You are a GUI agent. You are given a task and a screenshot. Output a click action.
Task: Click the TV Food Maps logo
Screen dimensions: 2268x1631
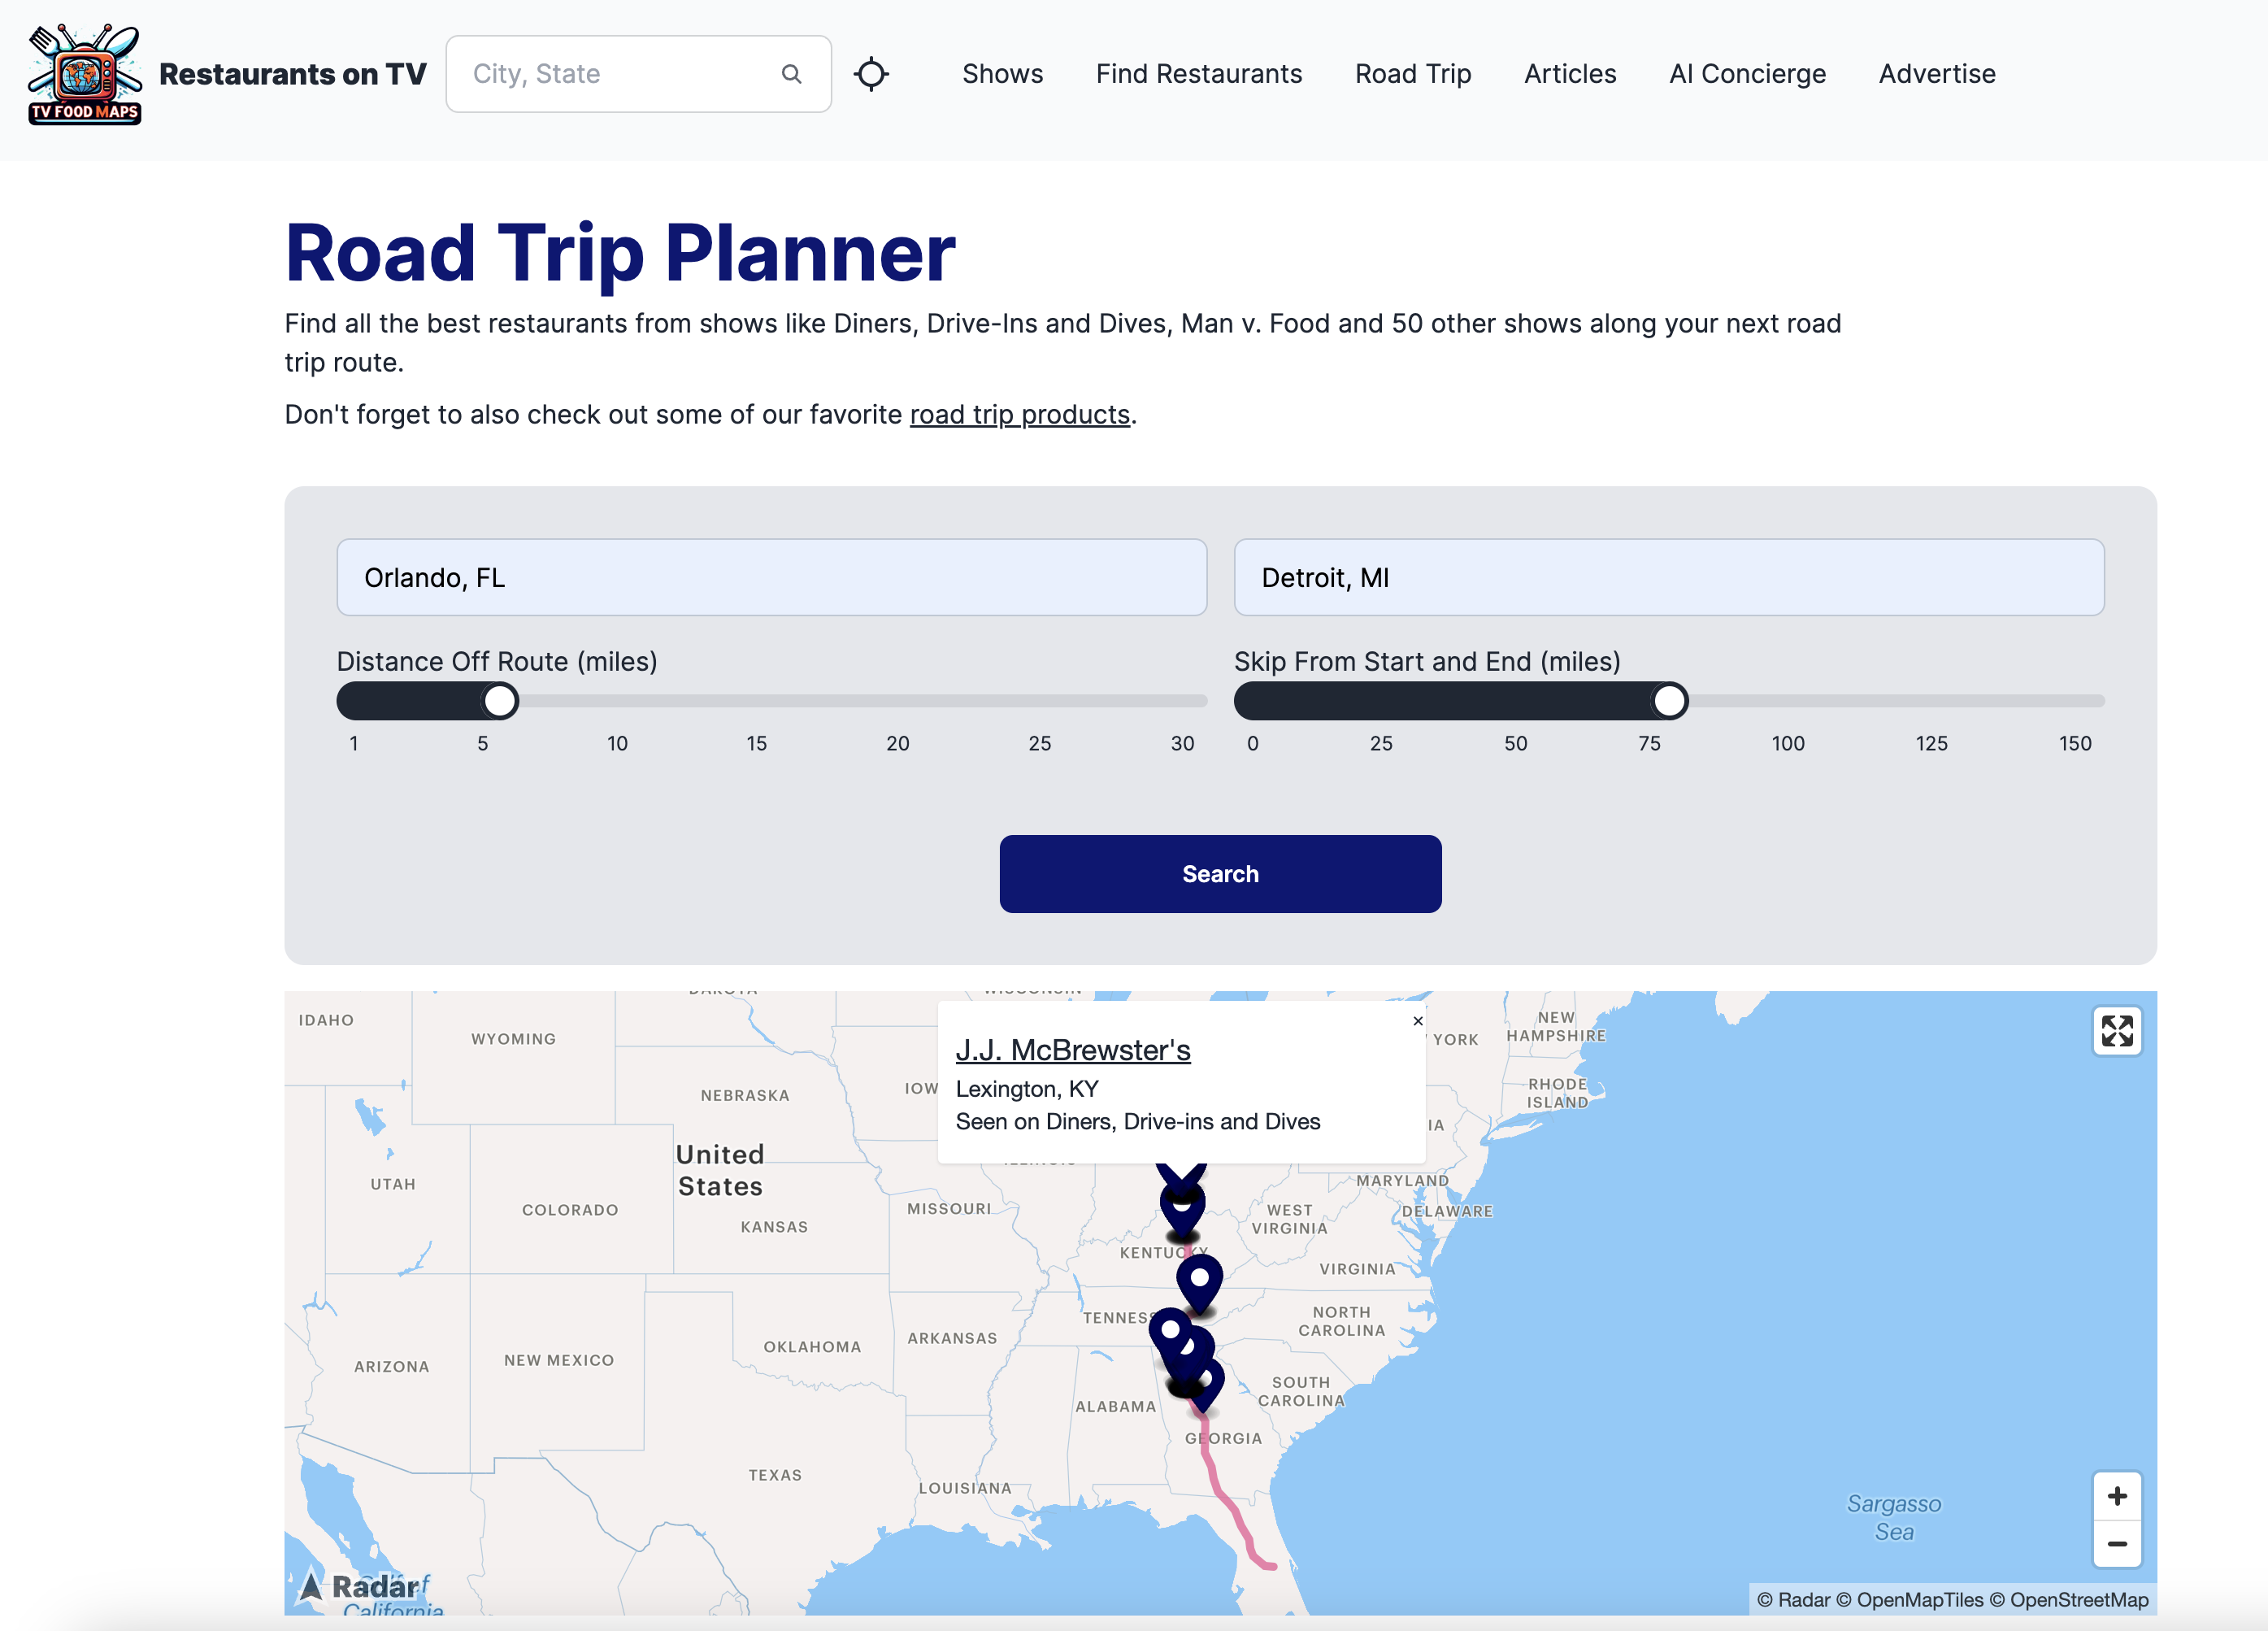pyautogui.click(x=84, y=74)
